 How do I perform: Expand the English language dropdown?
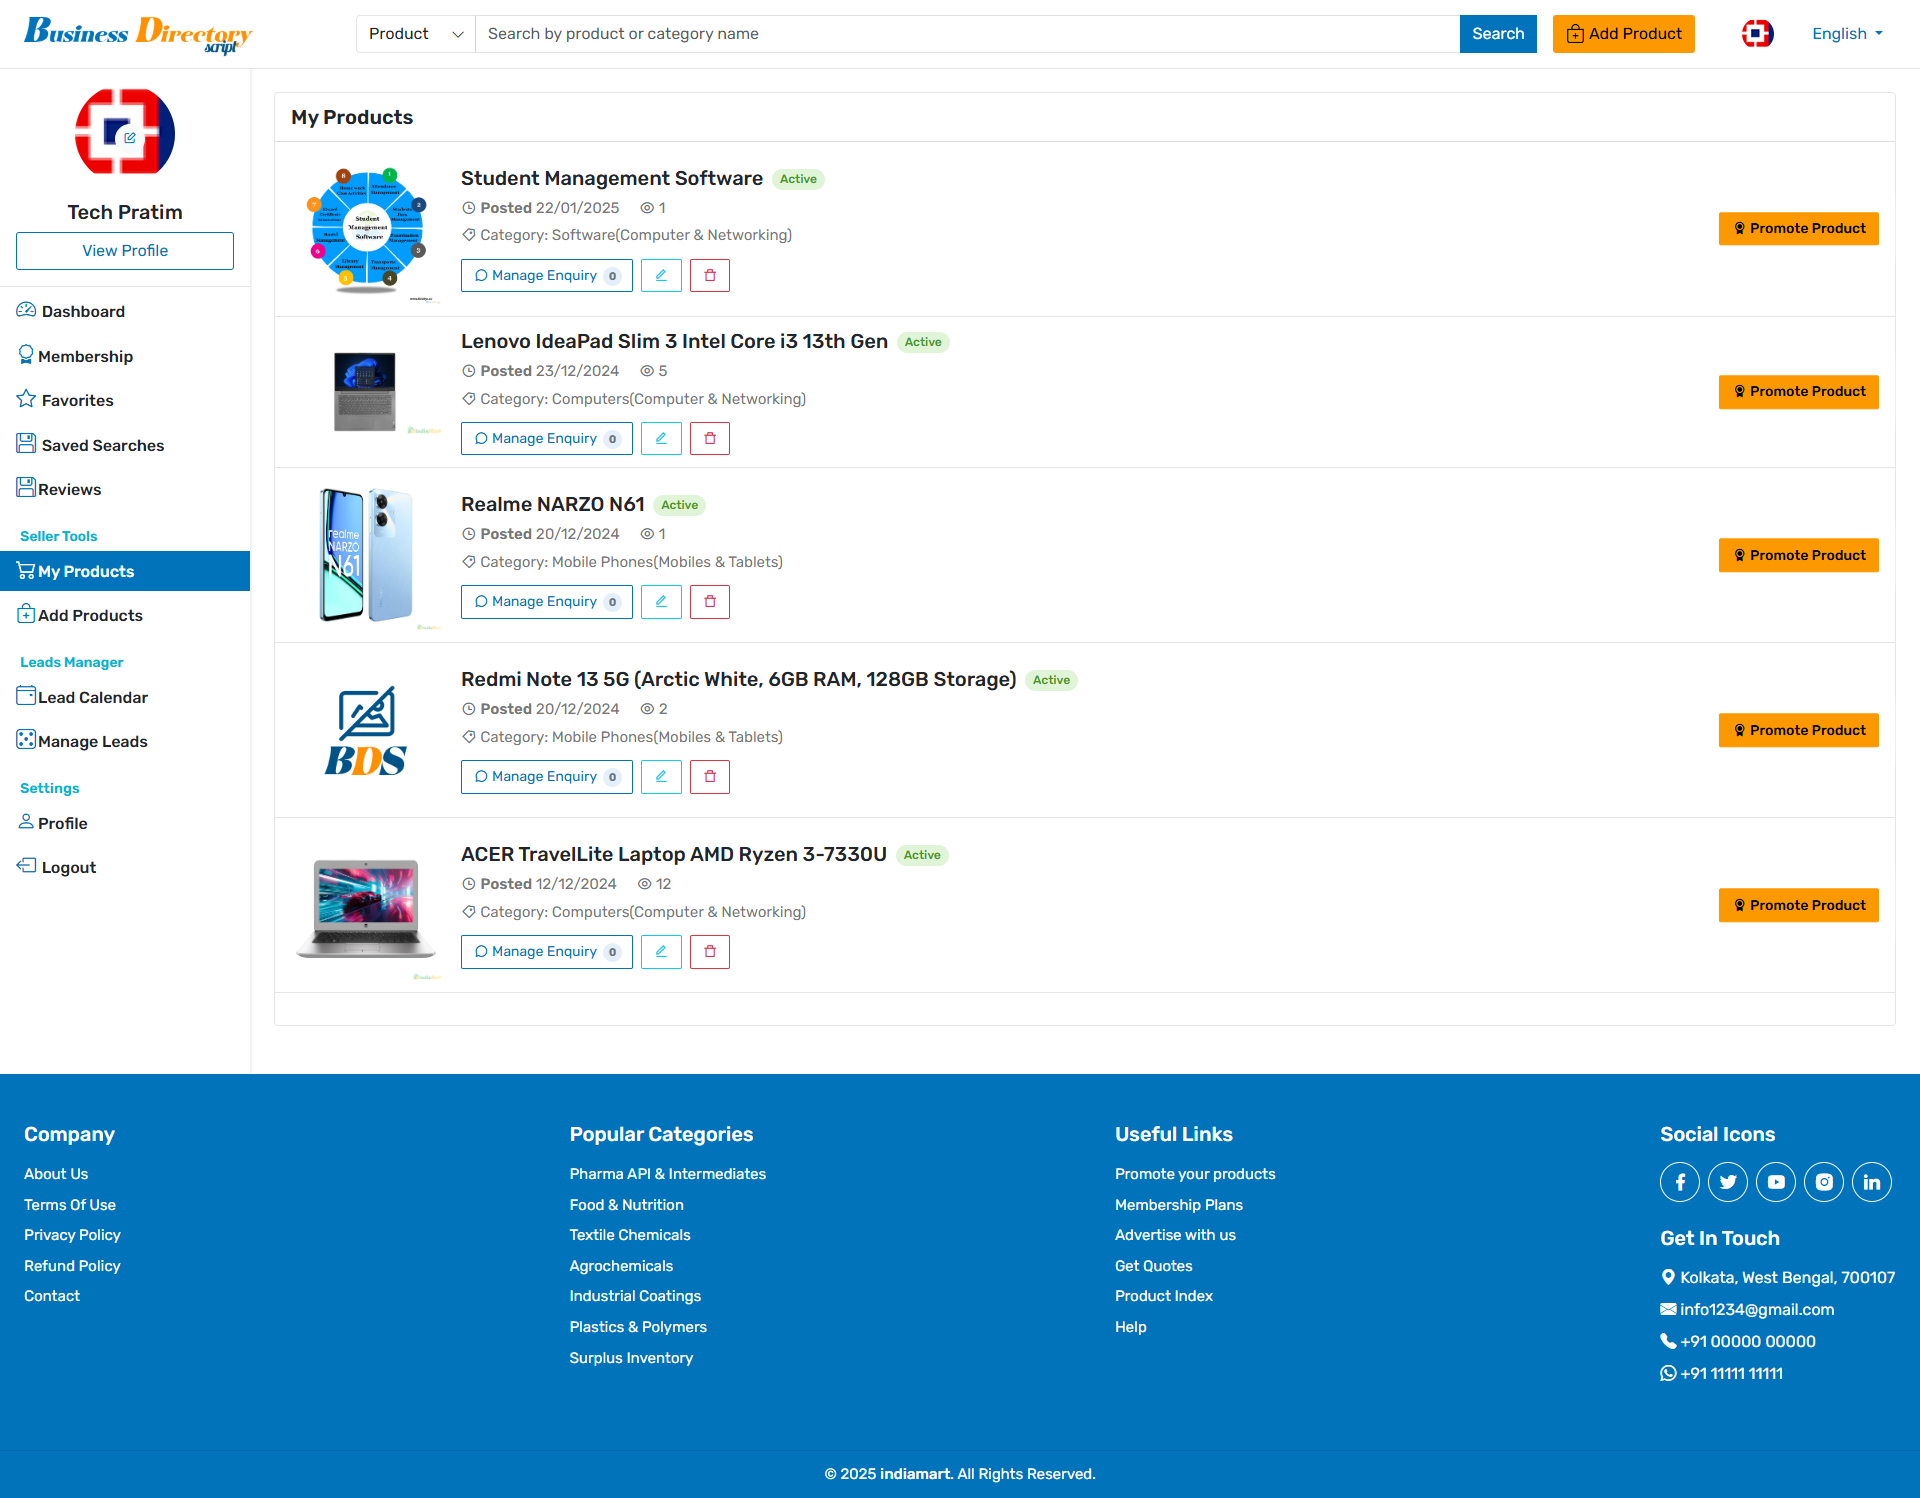[1847, 34]
